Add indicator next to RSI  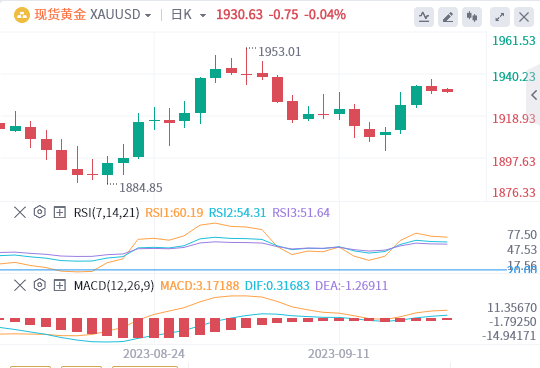click(60, 212)
